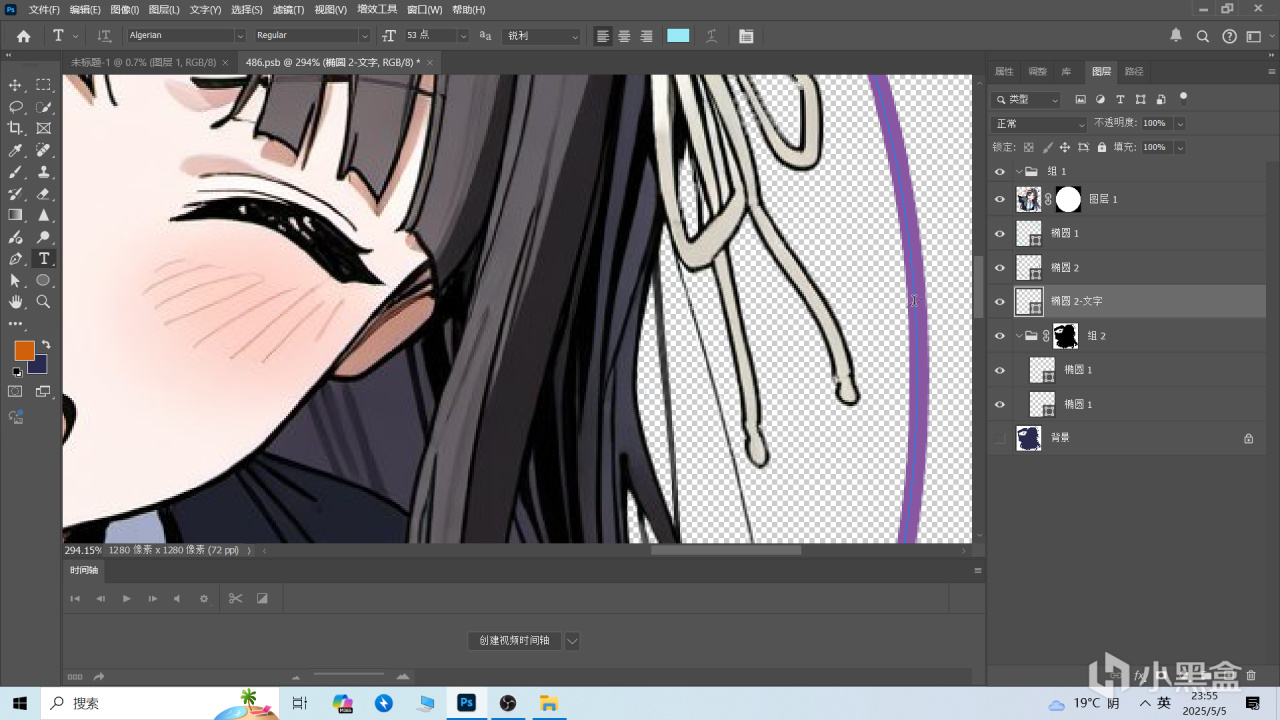Select the Ellipse shape tool
The width and height of the screenshot is (1280, 720).
tap(44, 281)
